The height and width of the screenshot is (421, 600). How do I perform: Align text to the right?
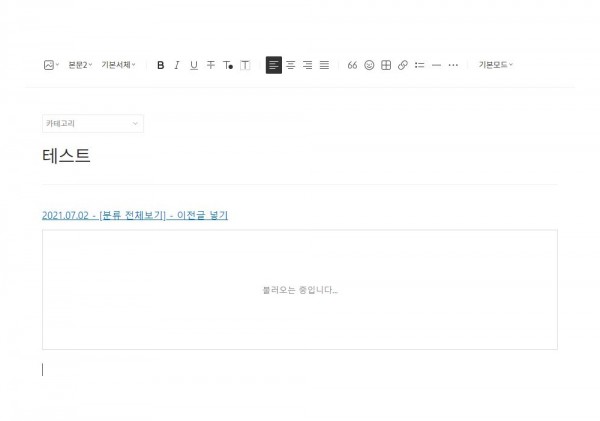coord(307,65)
